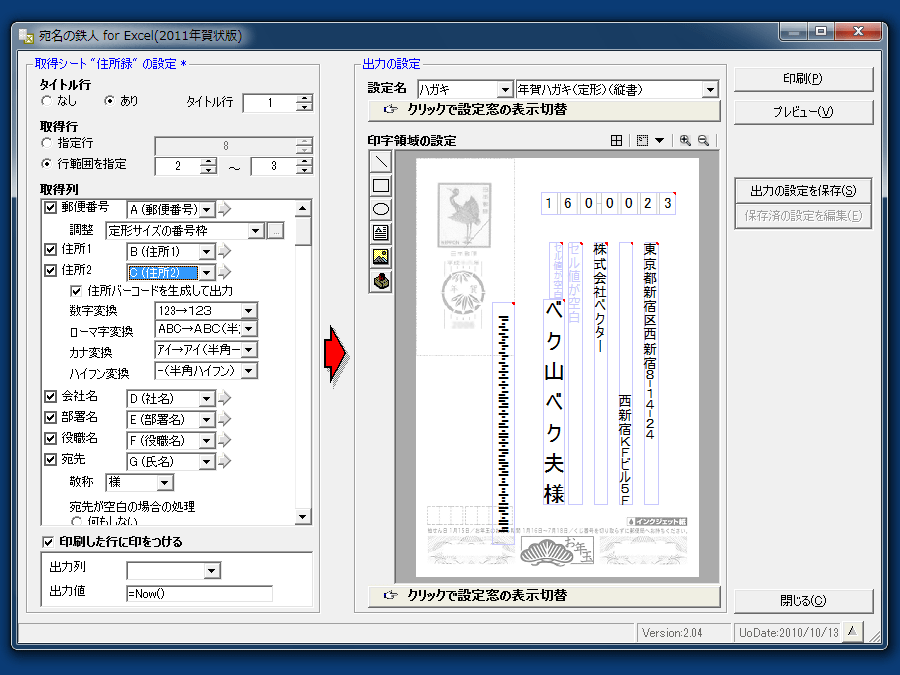Decrease the ending row range stepper
The width and height of the screenshot is (900, 675).
(x=304, y=170)
